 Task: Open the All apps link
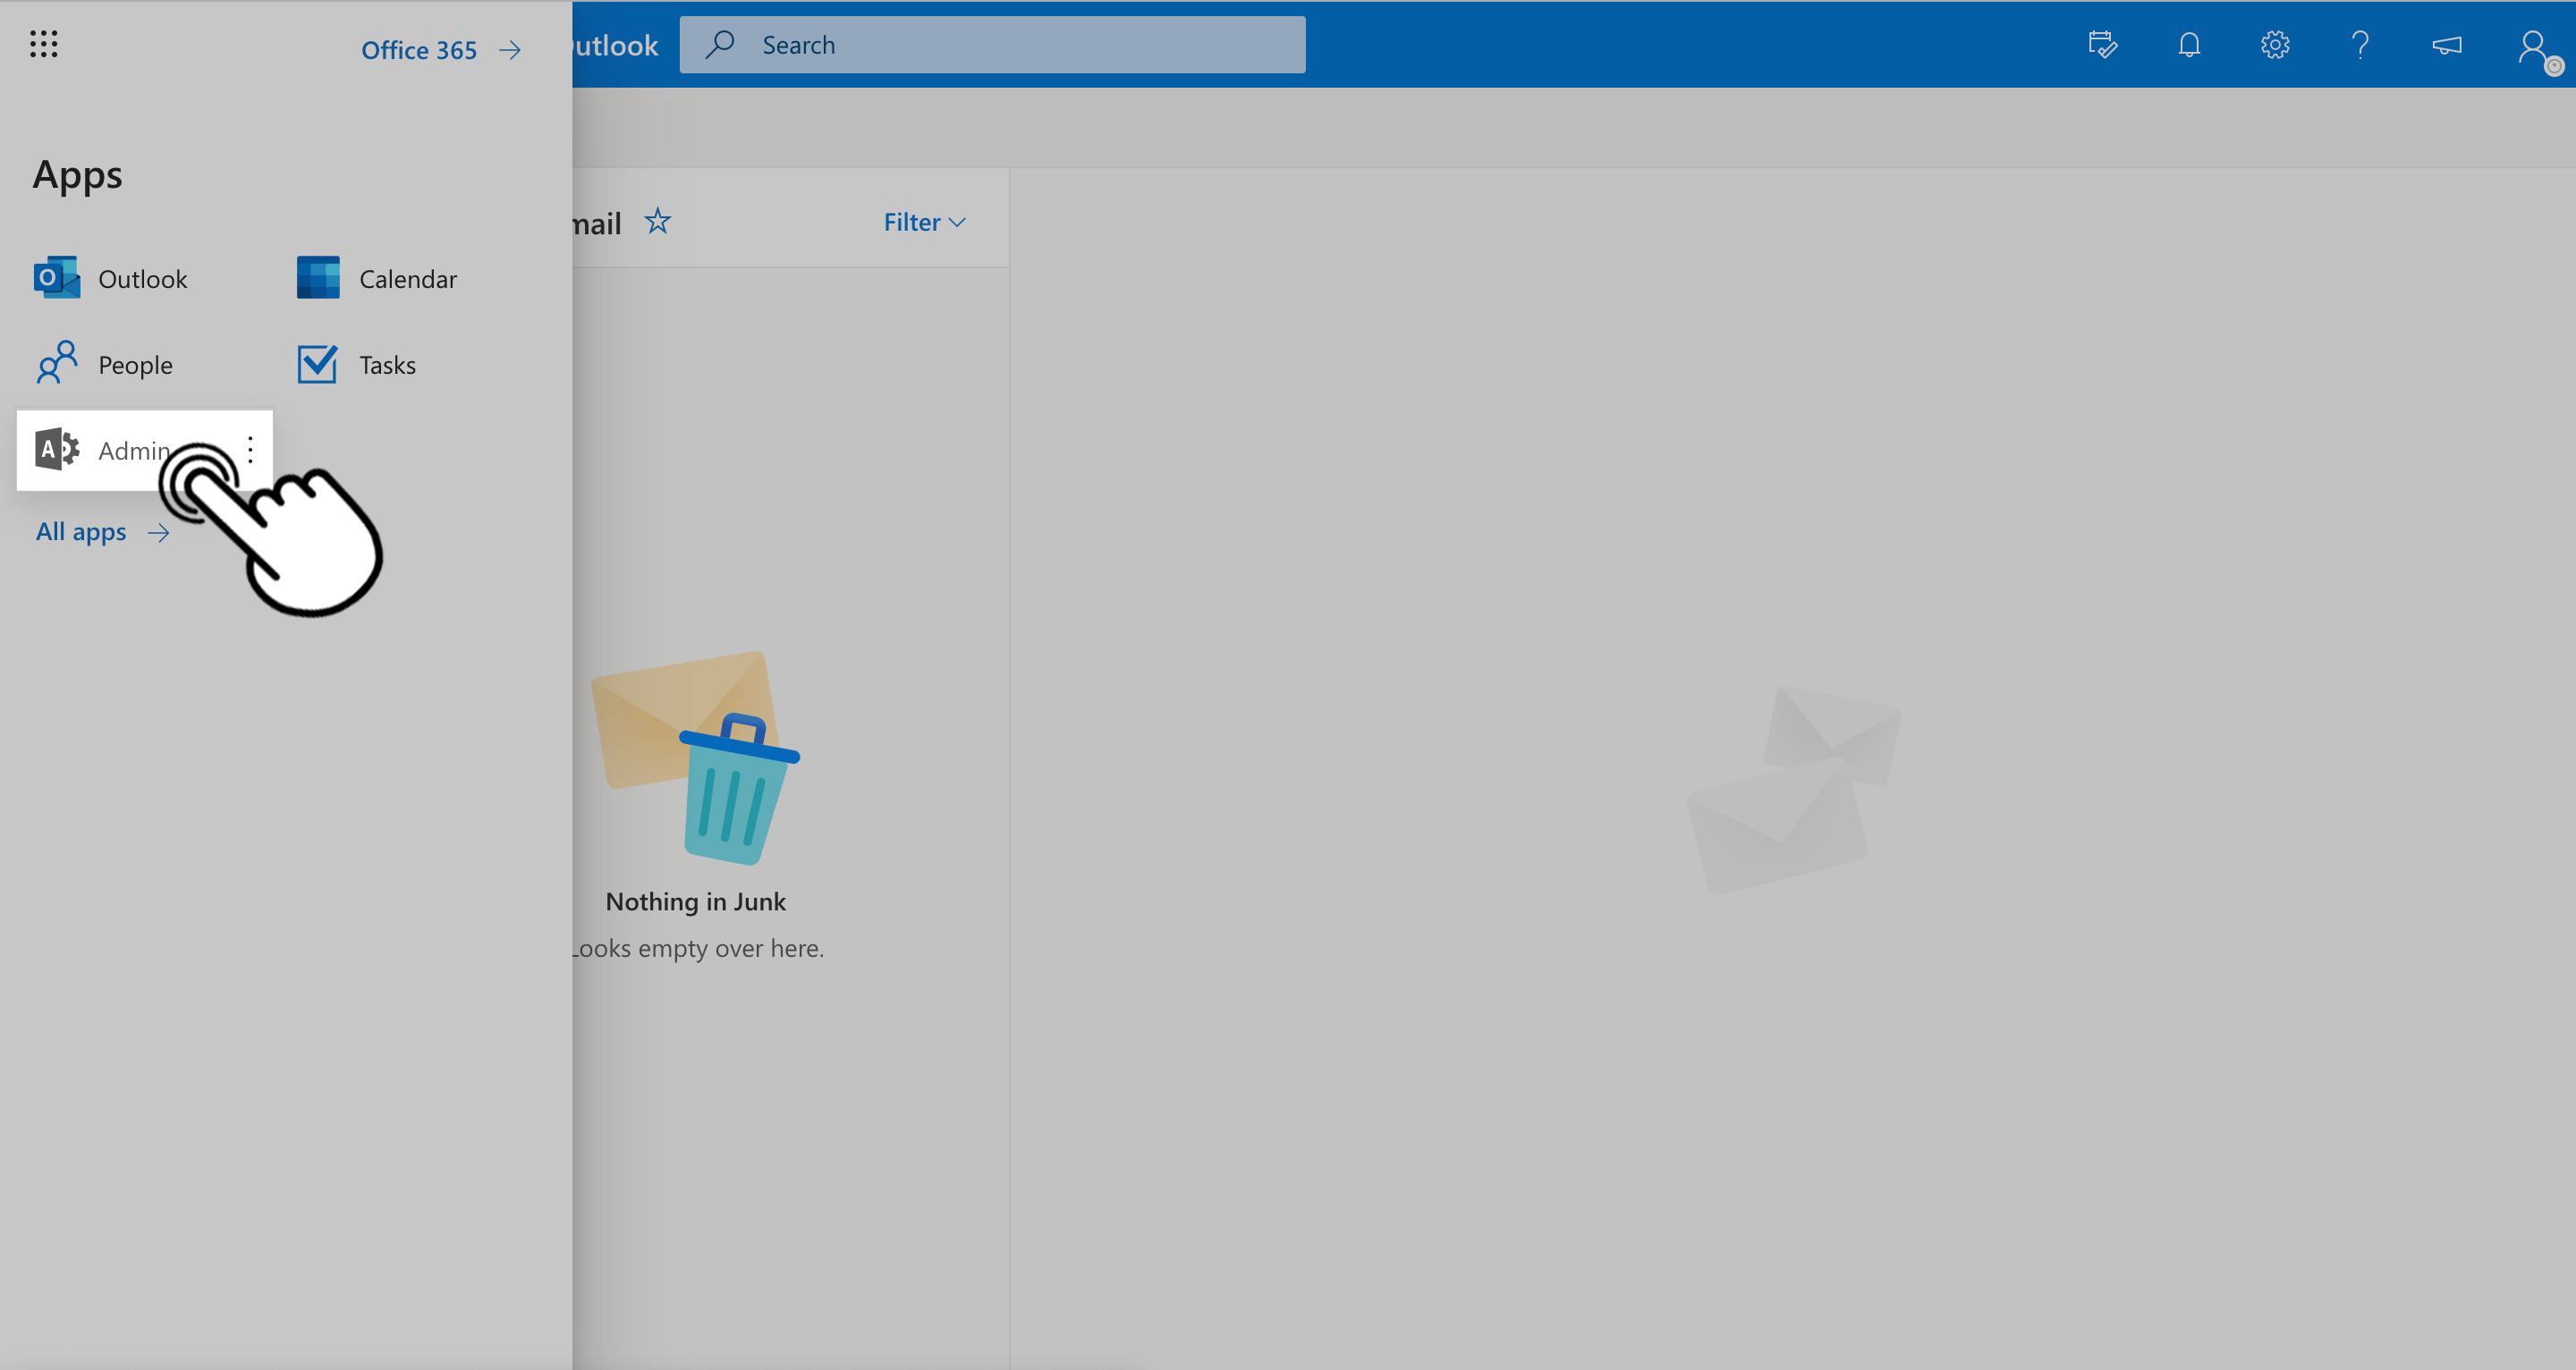pyautogui.click(x=102, y=532)
